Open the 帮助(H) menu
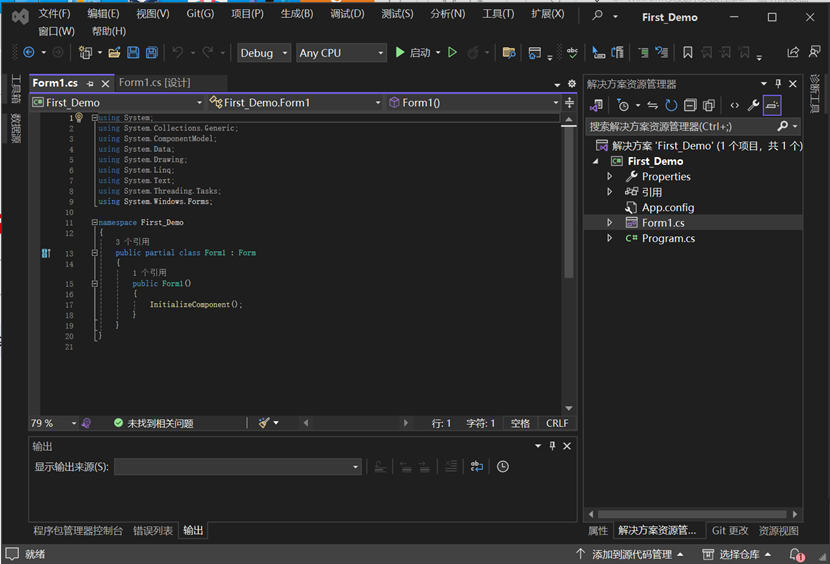 [x=109, y=31]
